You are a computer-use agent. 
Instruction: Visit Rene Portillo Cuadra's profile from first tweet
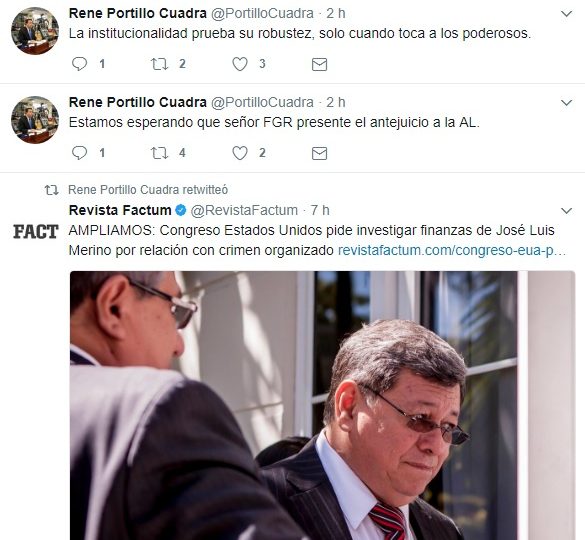coord(138,13)
